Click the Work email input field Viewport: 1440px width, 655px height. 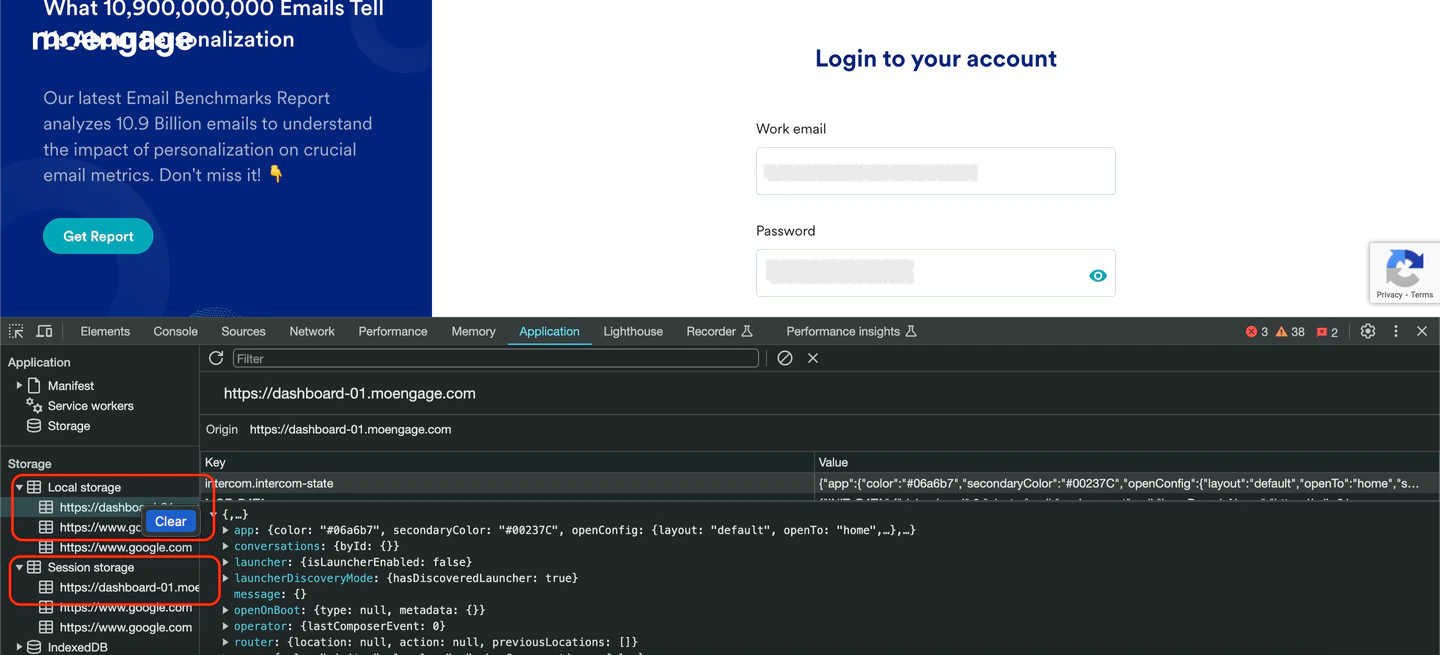click(935, 171)
